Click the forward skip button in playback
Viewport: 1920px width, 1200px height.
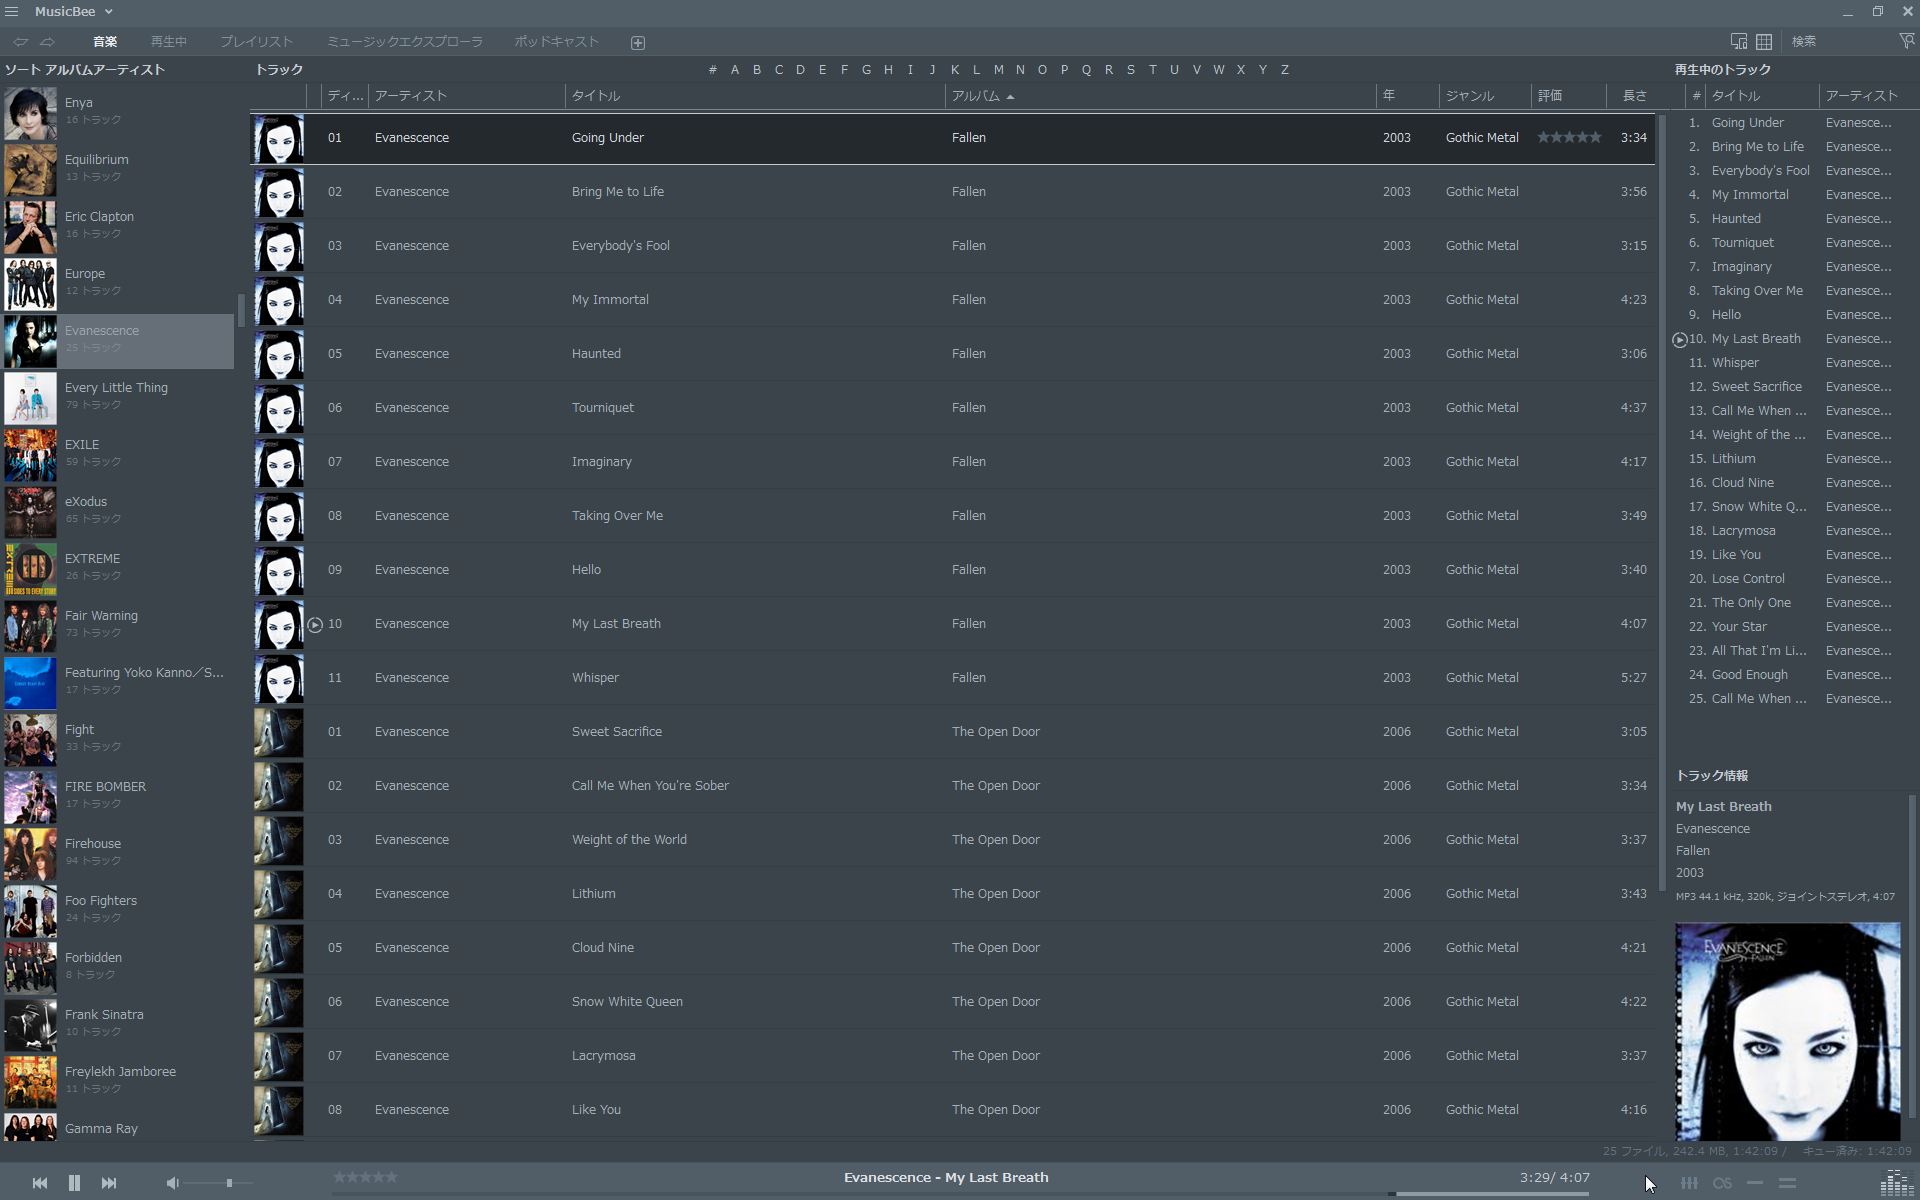(x=108, y=1182)
